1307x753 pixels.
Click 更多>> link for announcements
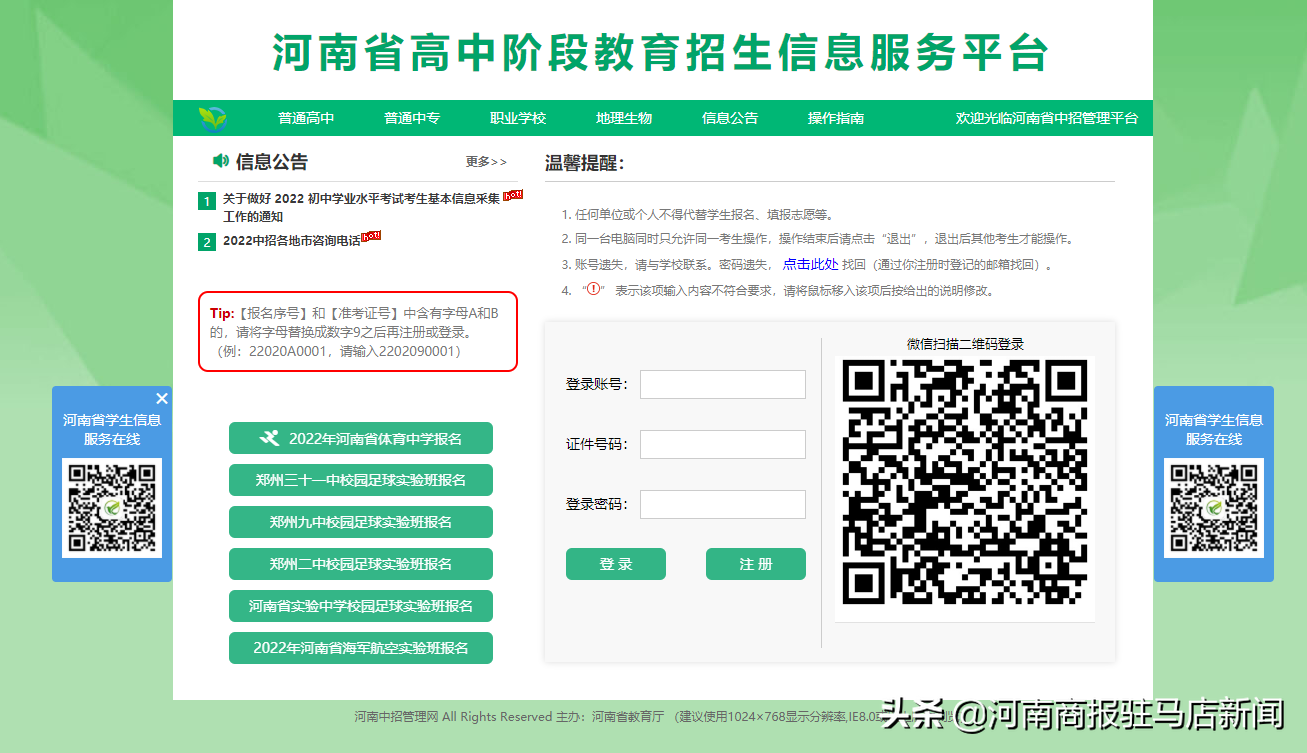tap(486, 162)
